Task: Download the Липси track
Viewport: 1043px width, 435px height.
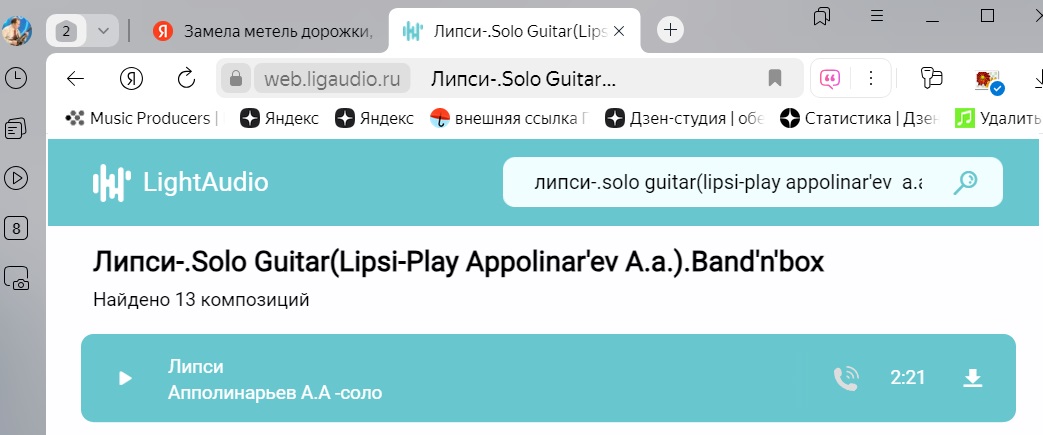Action: (x=972, y=378)
